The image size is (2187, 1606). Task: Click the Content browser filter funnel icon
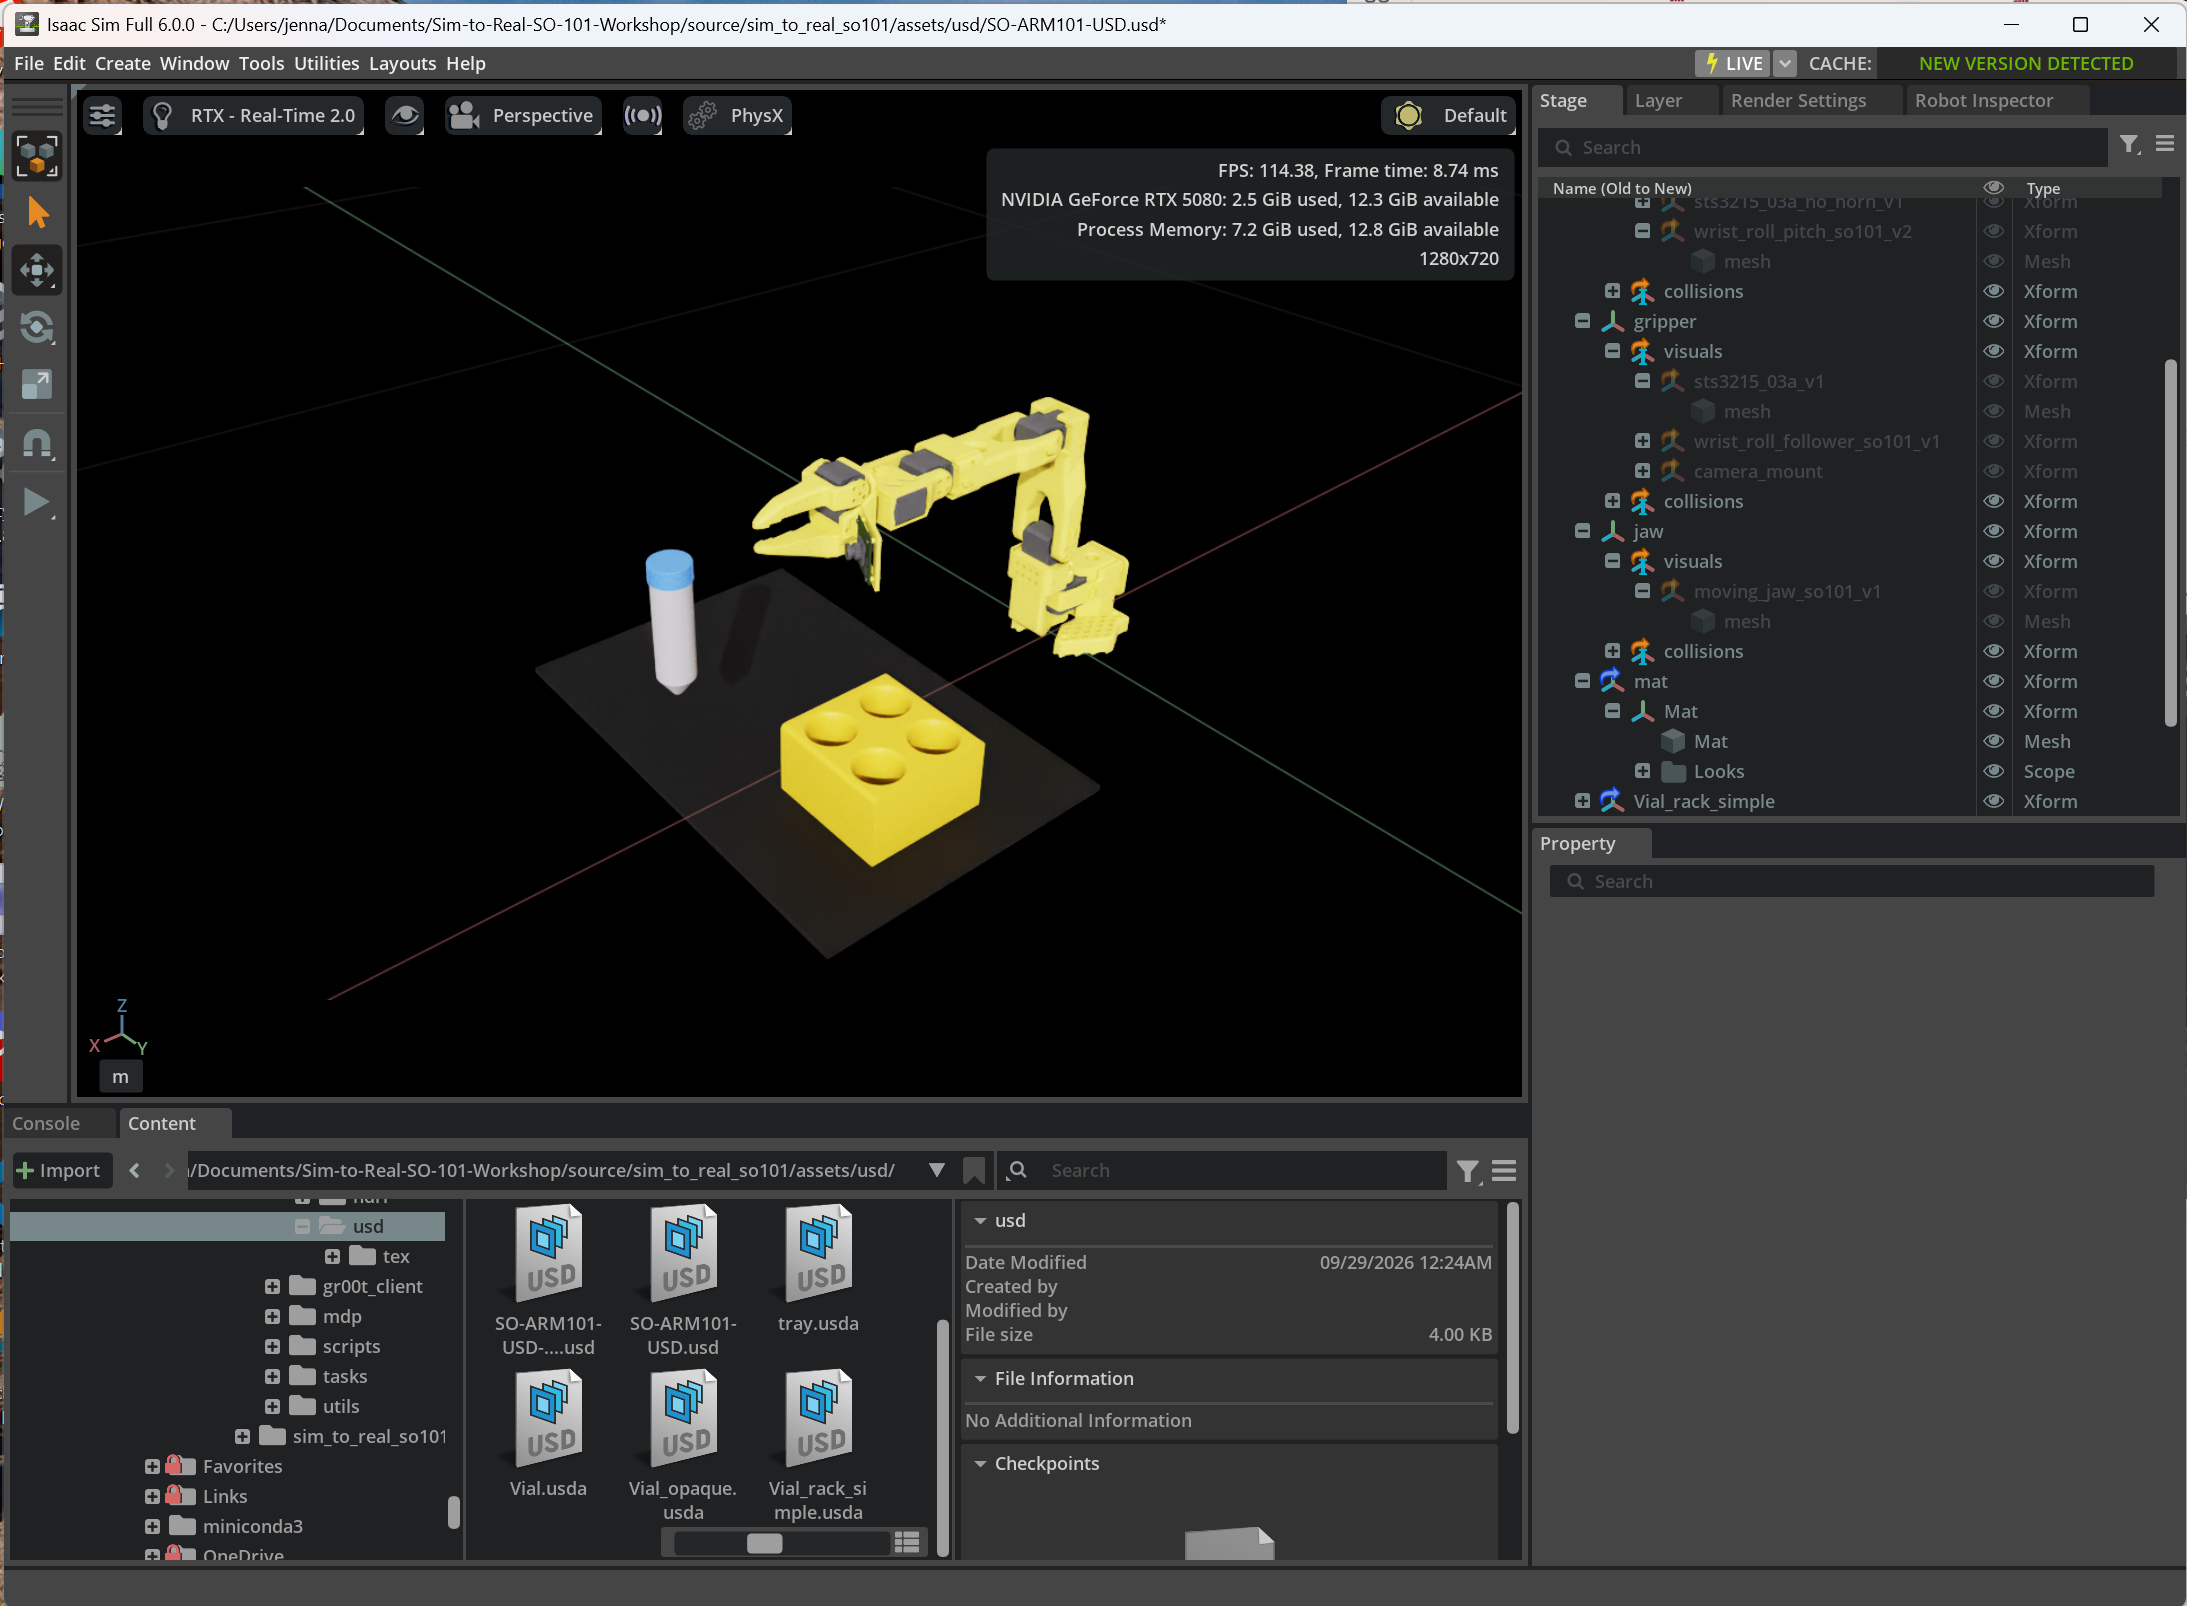1467,1171
